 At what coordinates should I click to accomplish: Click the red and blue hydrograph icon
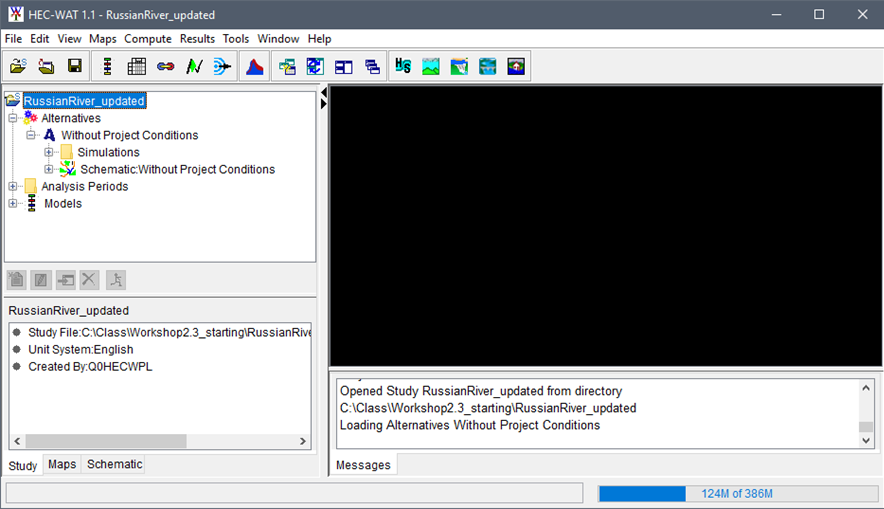pyautogui.click(x=254, y=66)
